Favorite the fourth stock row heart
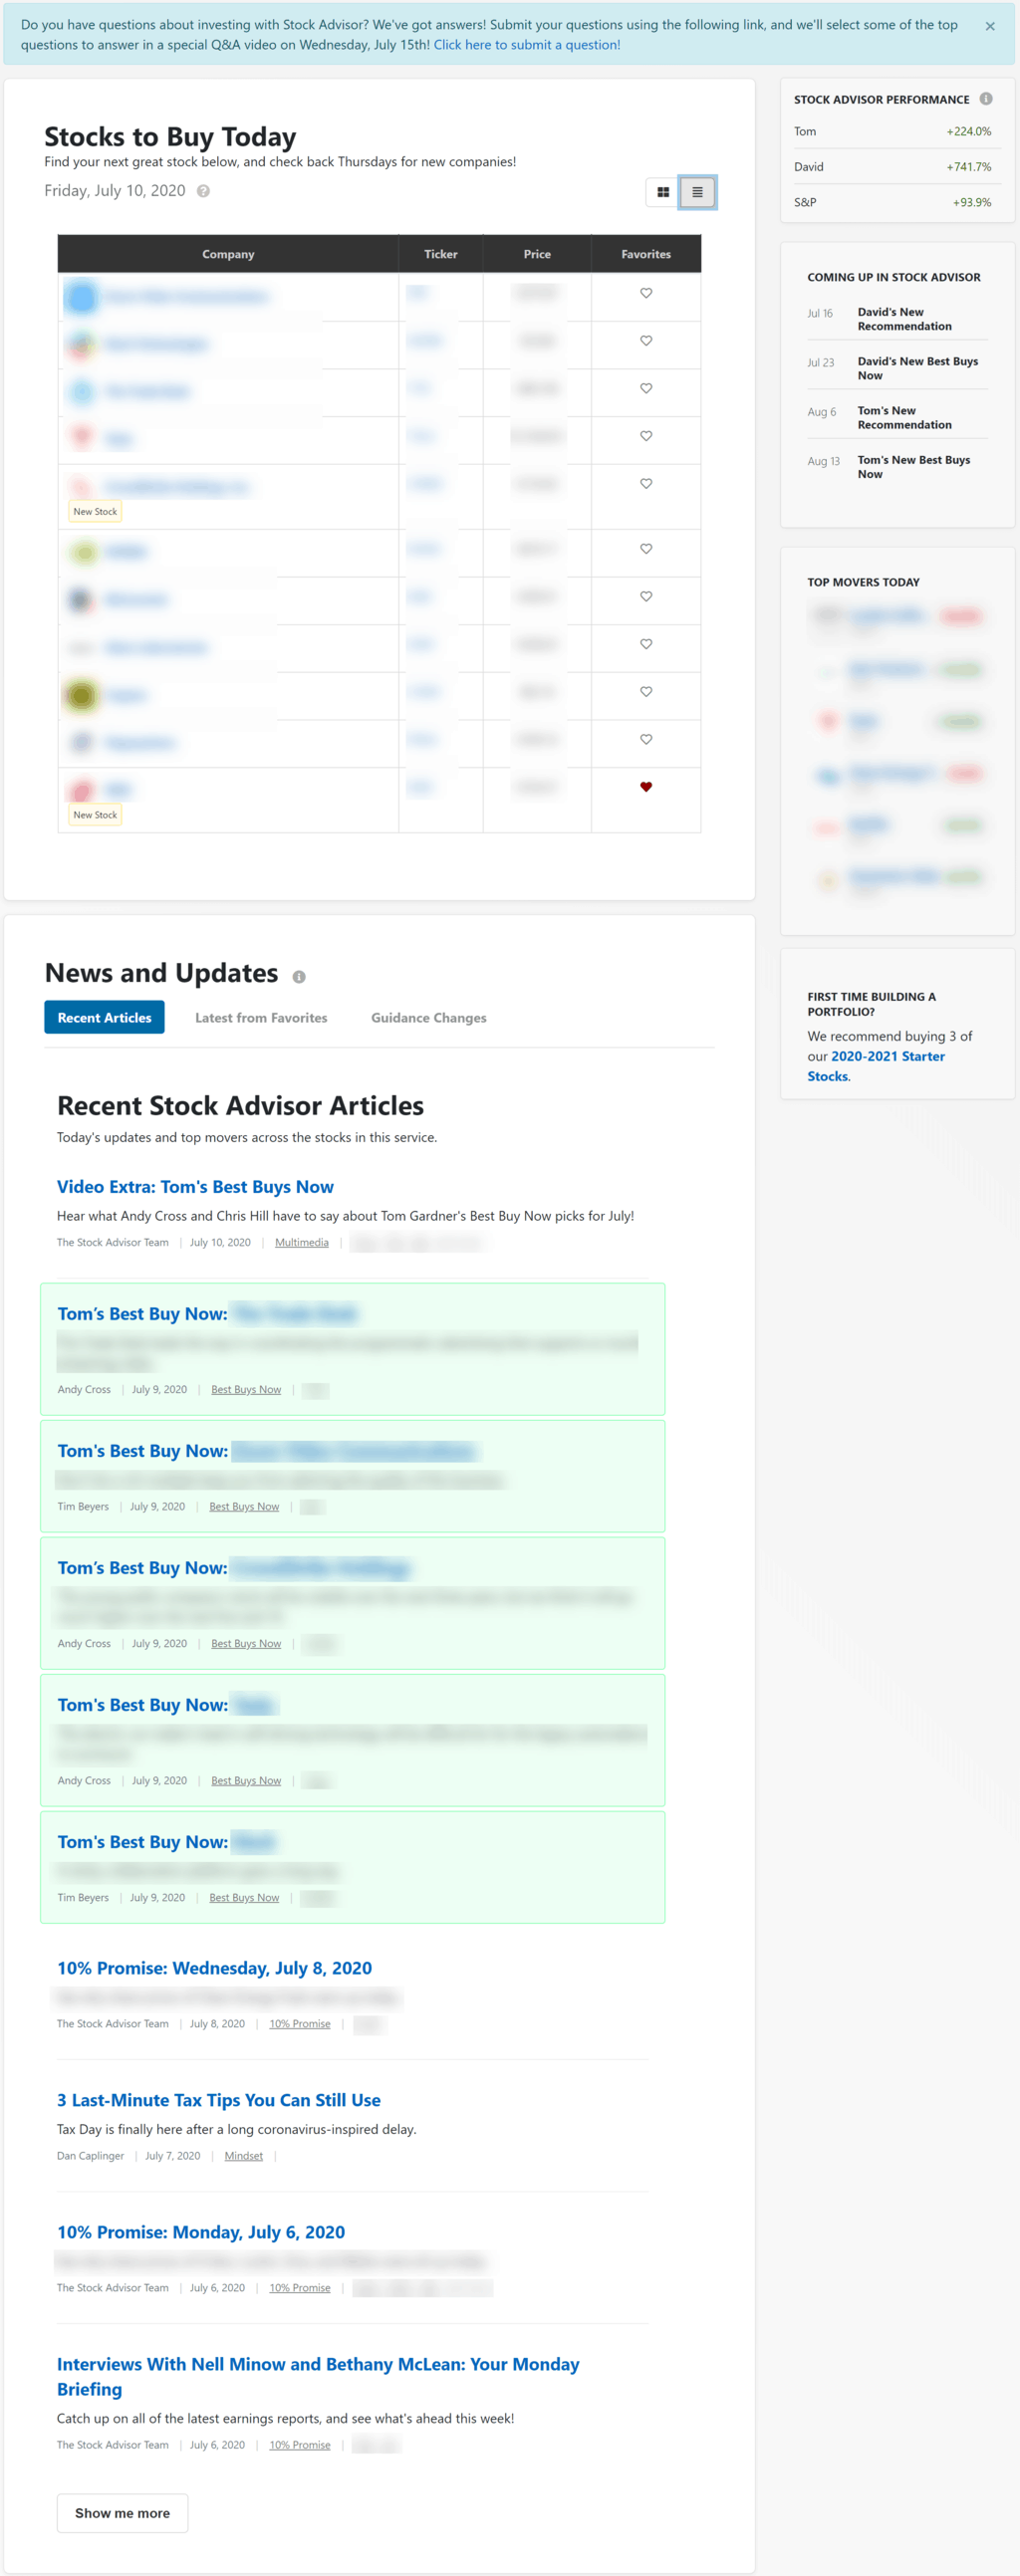This screenshot has height=2576, width=1020. click(x=645, y=436)
